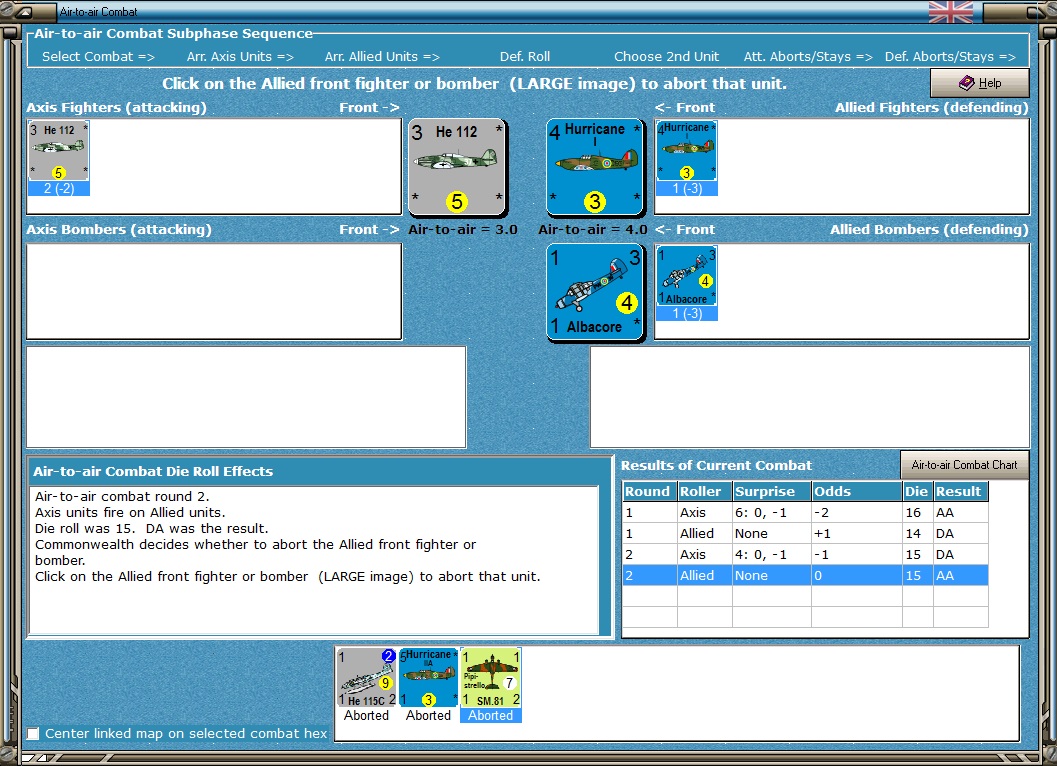
Task: Click the aborted SM.81 Pipistrello counter
Action: 491,678
